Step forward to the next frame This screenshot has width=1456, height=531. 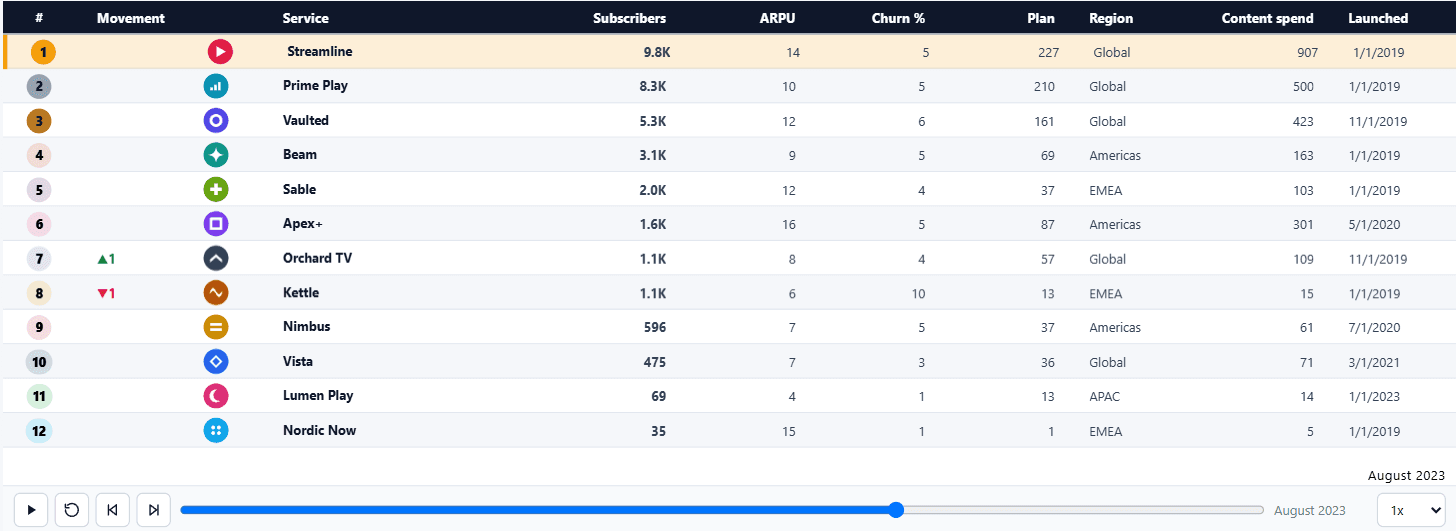154,510
